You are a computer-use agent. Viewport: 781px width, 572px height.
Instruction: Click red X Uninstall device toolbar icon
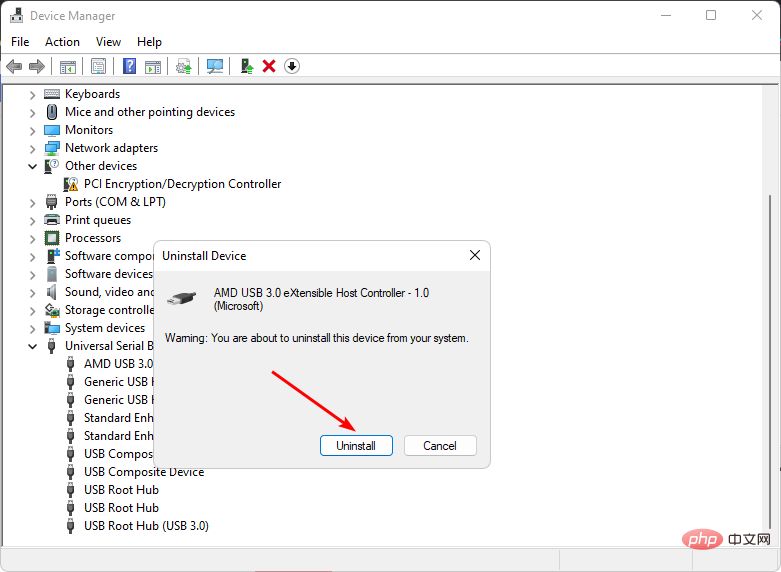(x=269, y=66)
